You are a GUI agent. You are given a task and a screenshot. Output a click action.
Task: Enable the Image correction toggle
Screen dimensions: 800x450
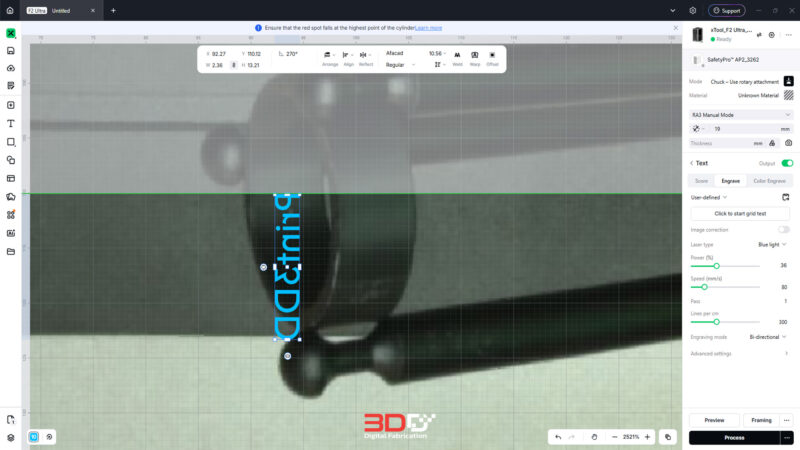coord(784,230)
